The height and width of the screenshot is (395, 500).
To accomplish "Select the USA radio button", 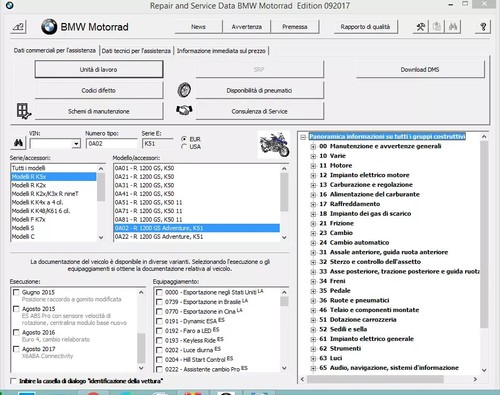I will (x=184, y=147).
